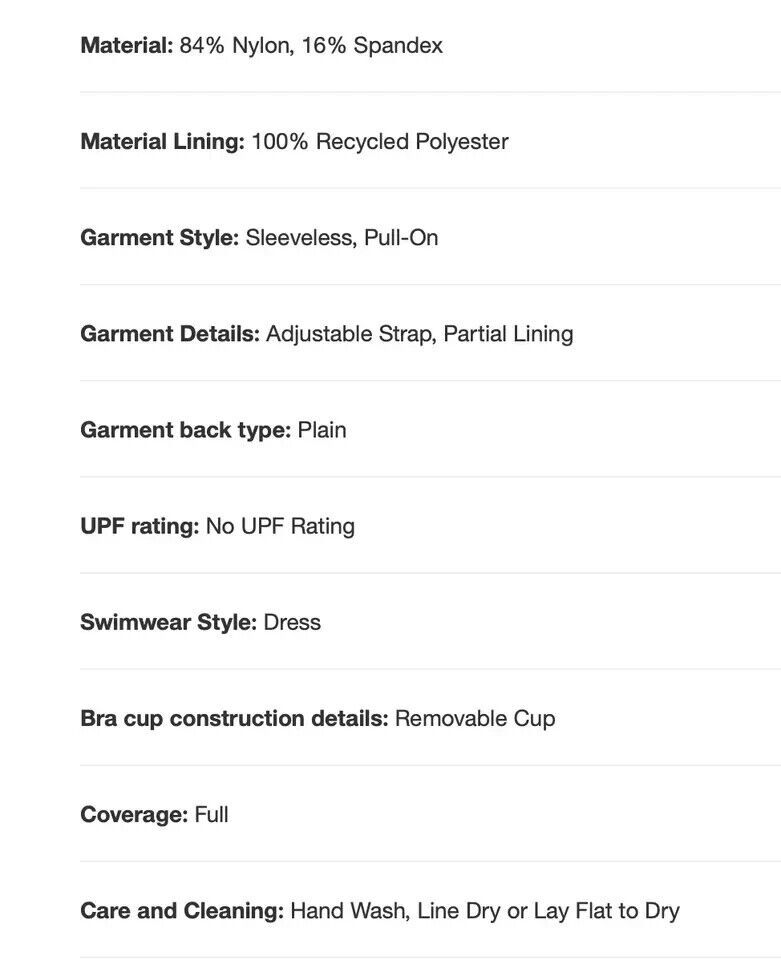Click No UPF Rating value

[280, 526]
